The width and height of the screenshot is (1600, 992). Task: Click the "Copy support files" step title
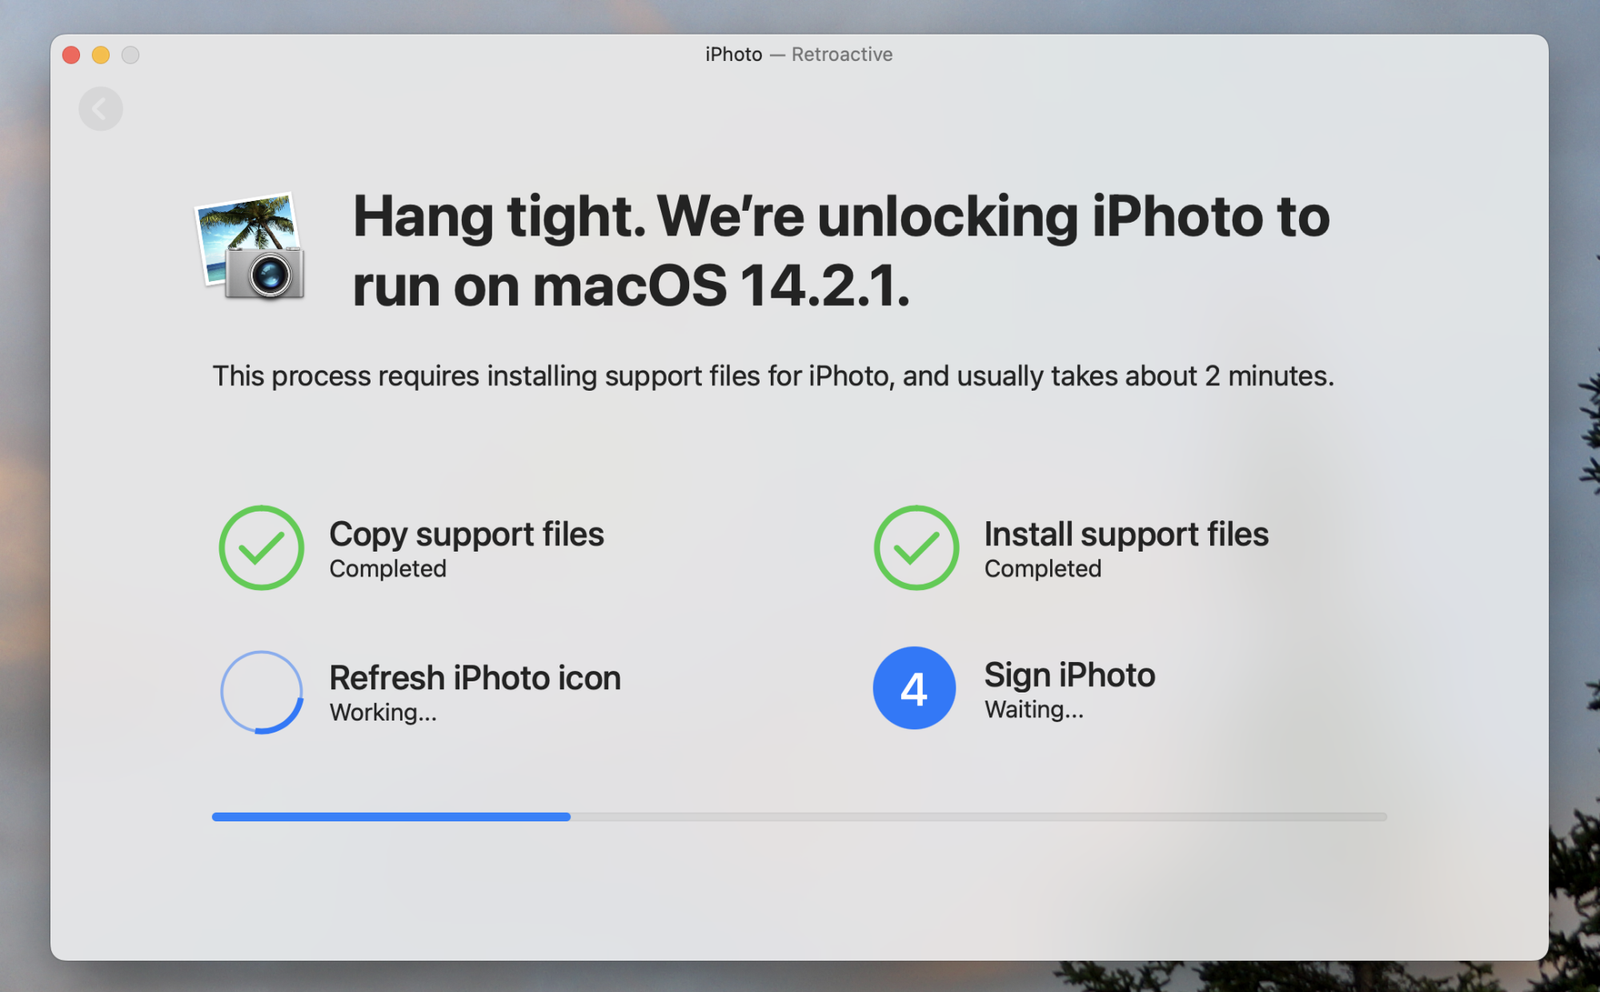pos(466,534)
